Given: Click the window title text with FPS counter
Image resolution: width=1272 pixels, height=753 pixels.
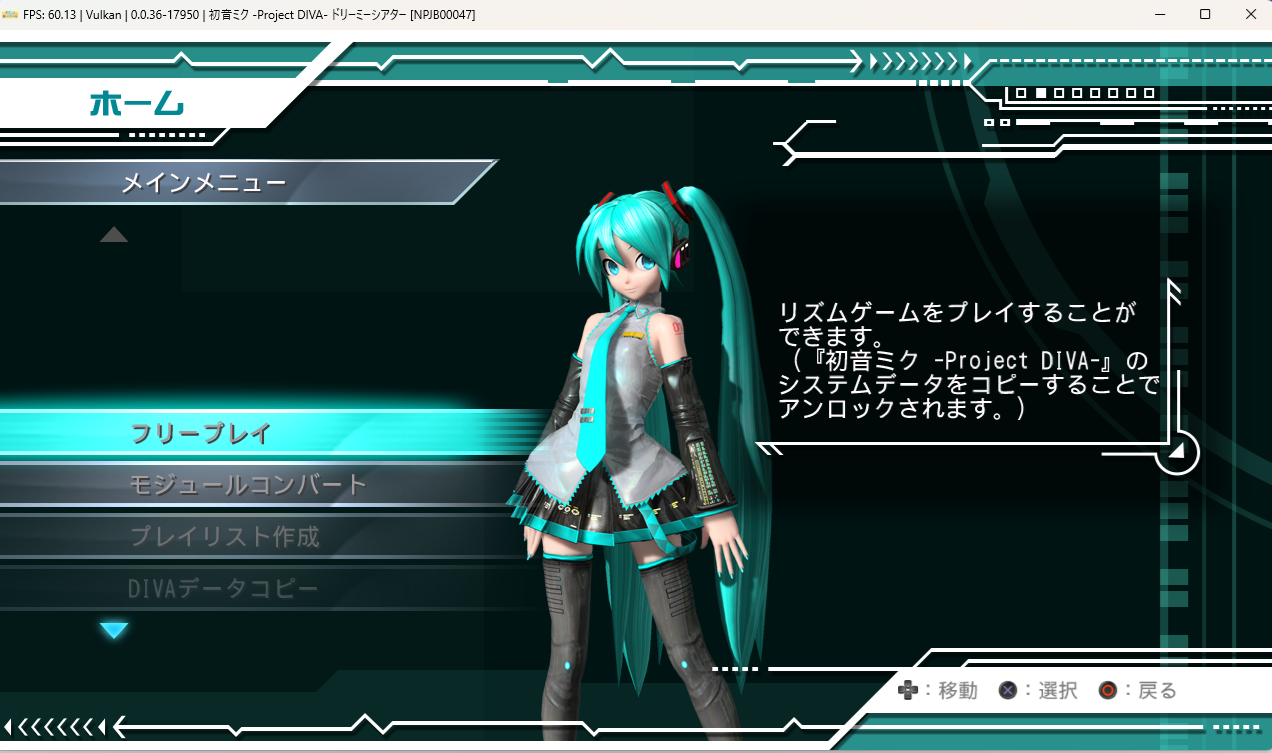Looking at the screenshot, I should (x=249, y=15).
